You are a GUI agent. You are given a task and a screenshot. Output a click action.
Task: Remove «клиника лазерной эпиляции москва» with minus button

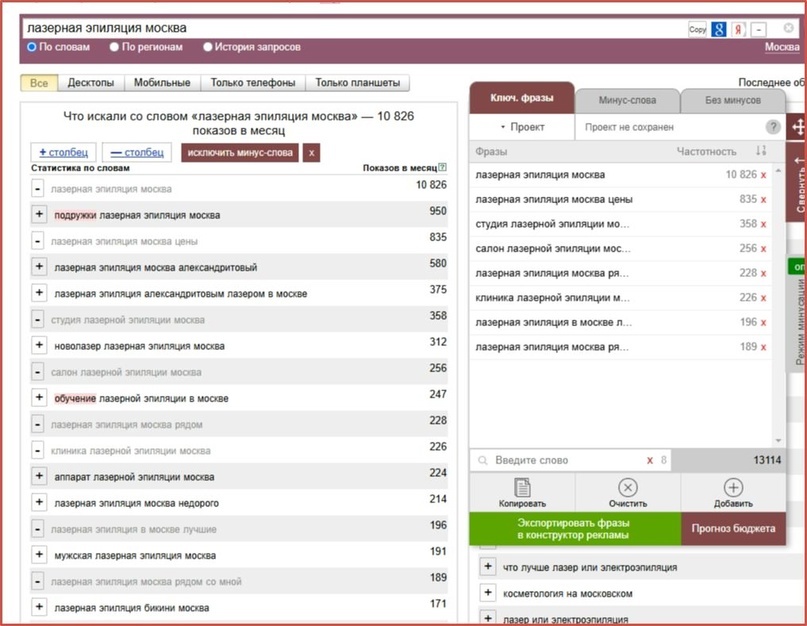tap(38, 450)
